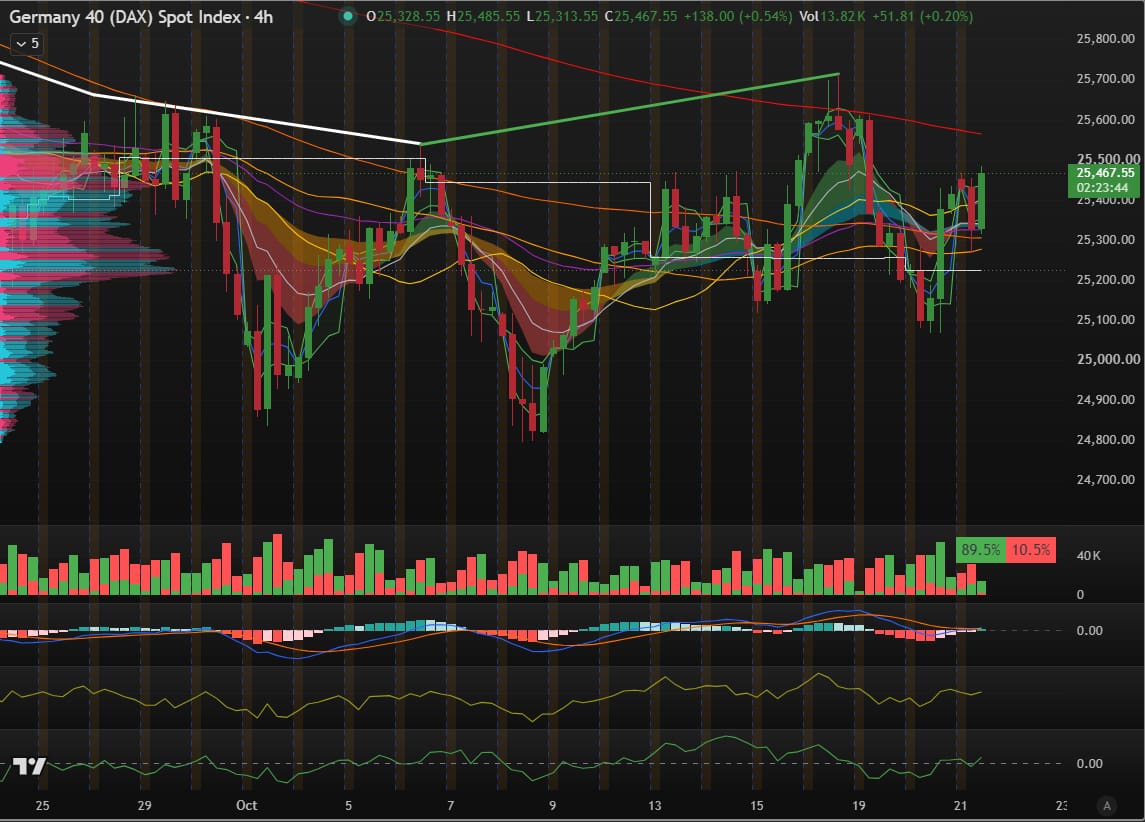Click the countdown timer 02:23:44 label
The image size is (1145, 822).
1102,188
